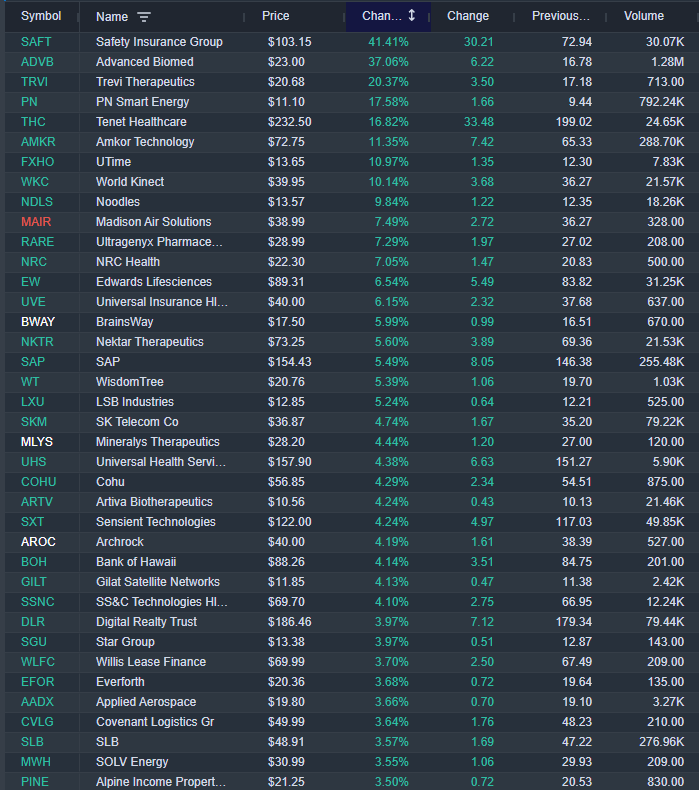Open the LXU ticker symbol

point(33,402)
